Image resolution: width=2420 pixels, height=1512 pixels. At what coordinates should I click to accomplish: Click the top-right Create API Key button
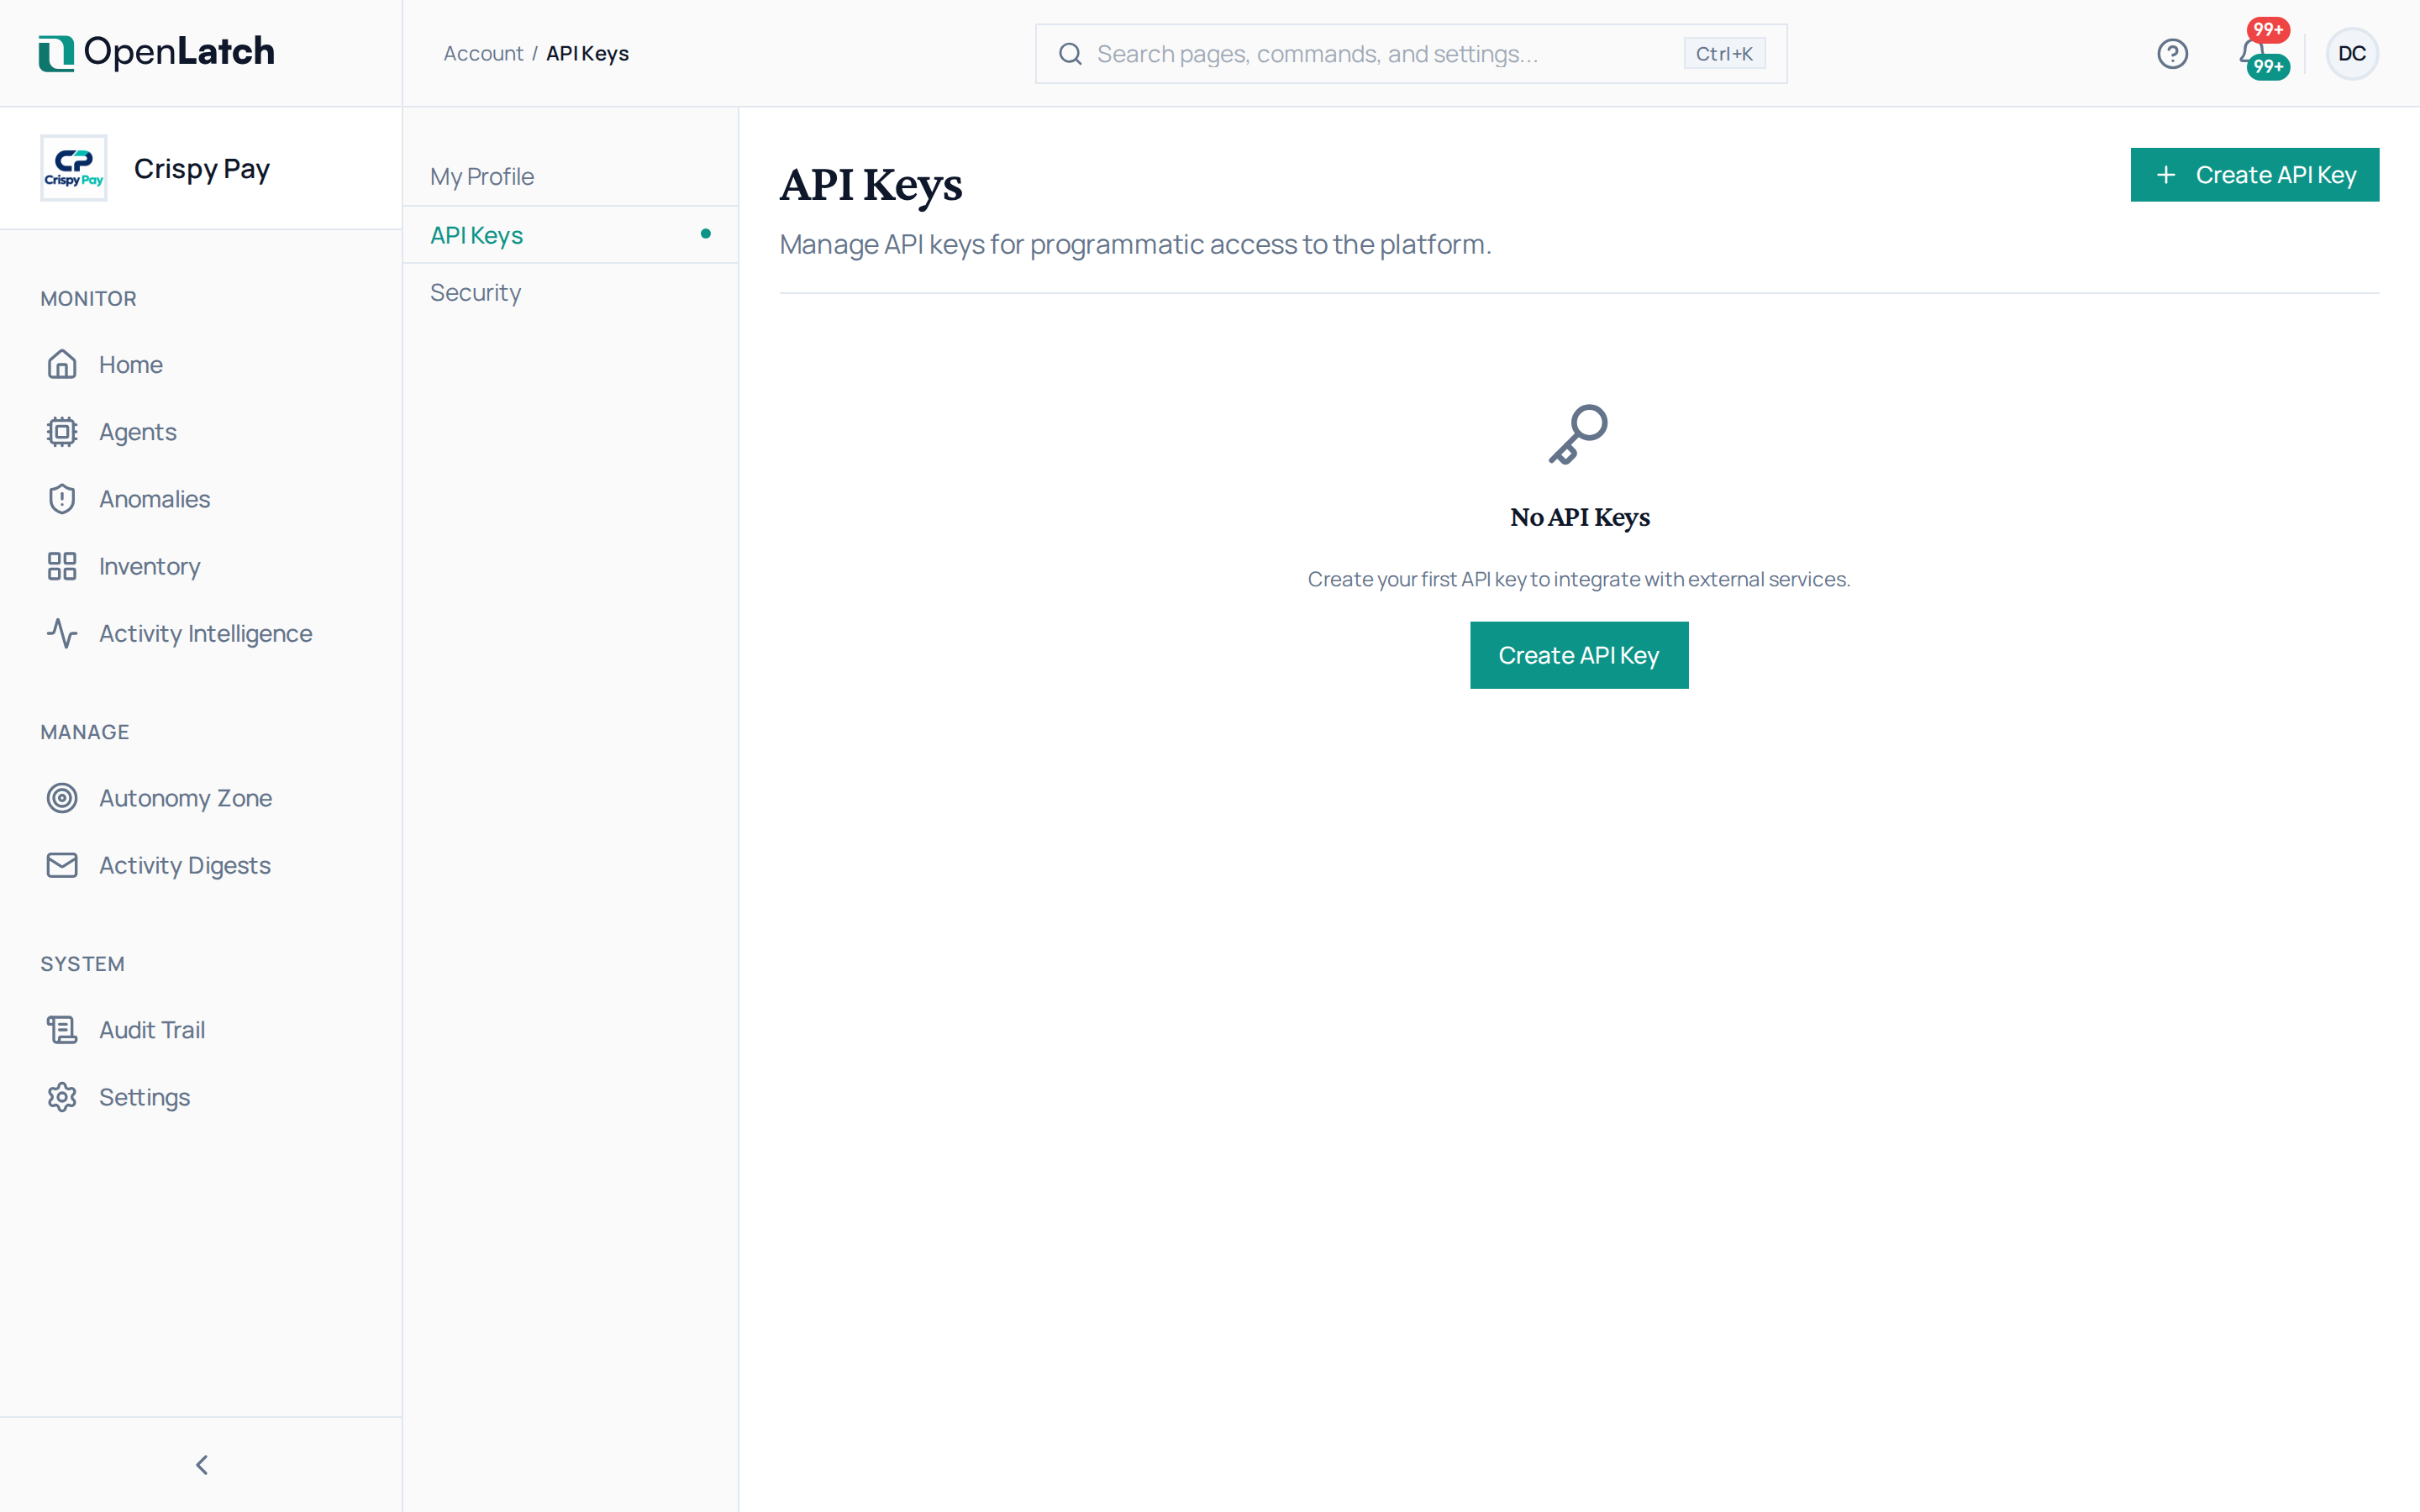2254,175
